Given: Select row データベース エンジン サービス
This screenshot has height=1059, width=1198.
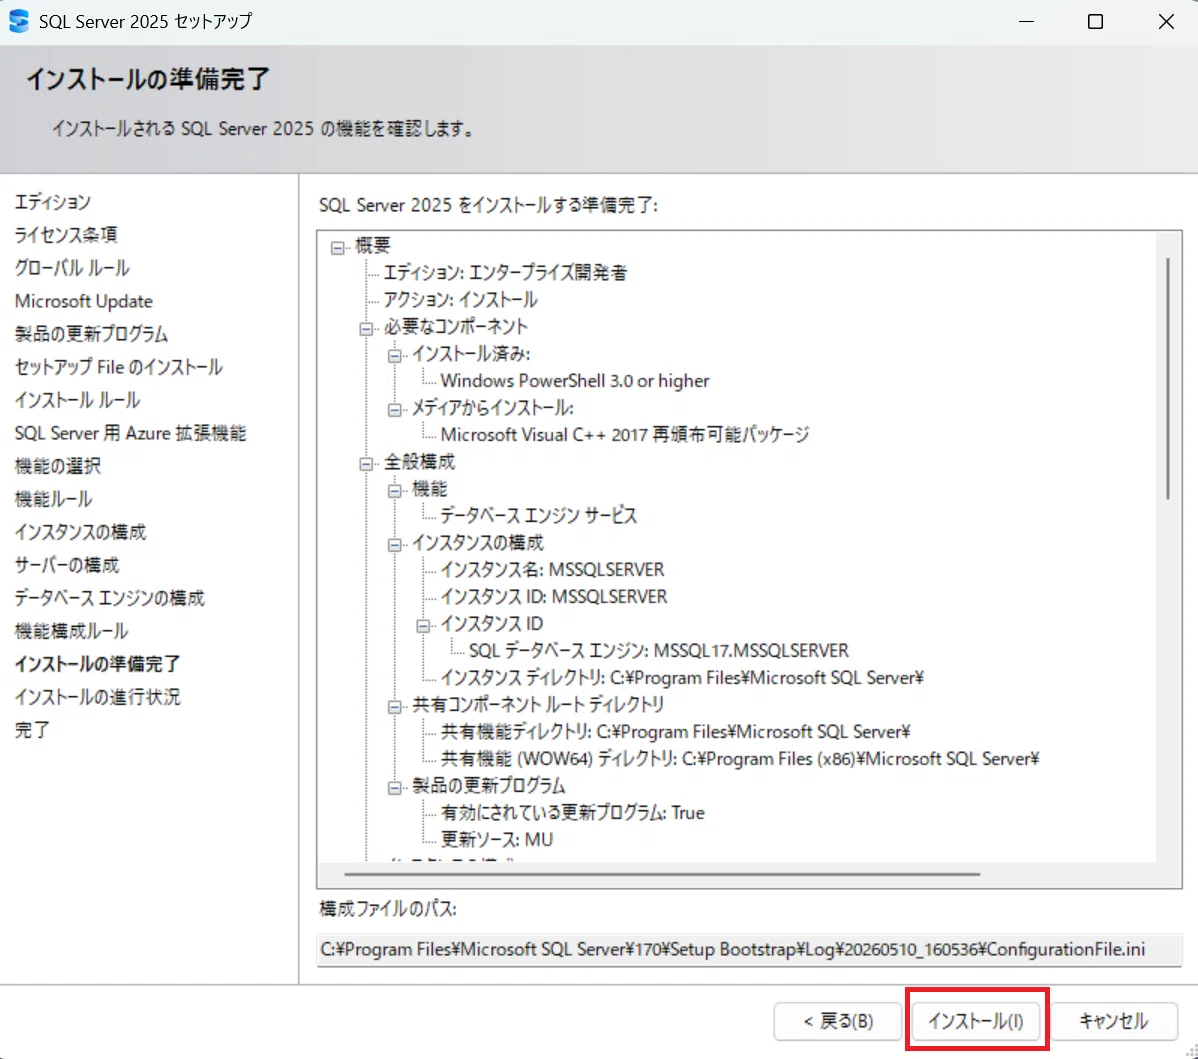Looking at the screenshot, I should 539,516.
